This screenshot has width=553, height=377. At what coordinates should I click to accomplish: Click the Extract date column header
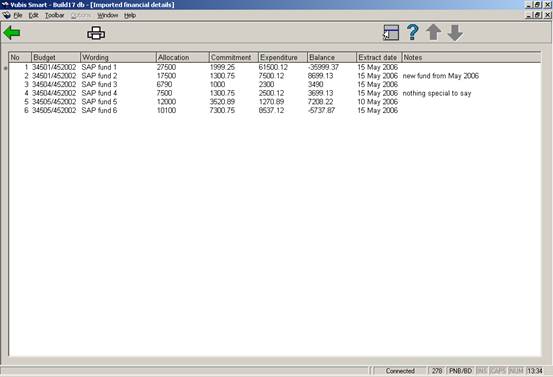pos(379,57)
